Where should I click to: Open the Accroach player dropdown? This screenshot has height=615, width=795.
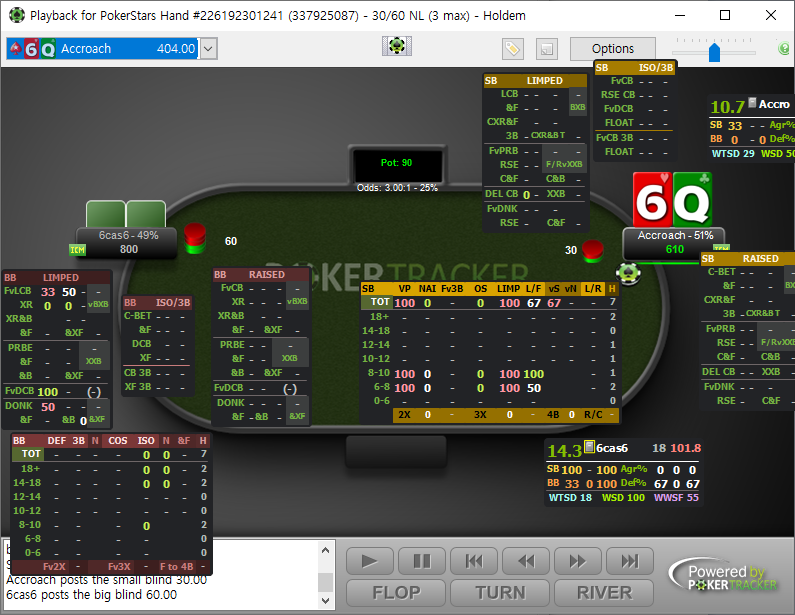point(208,49)
